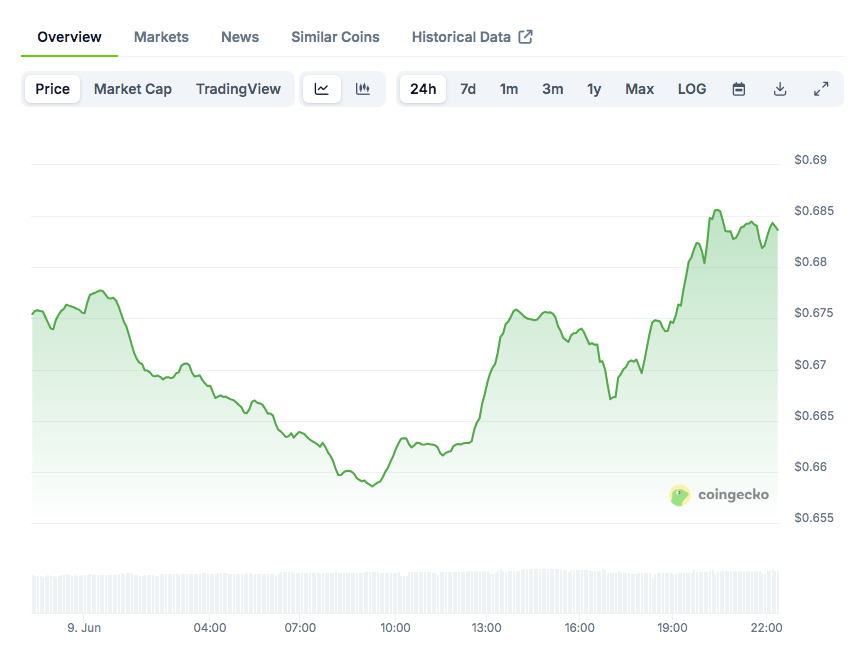This screenshot has height=658, width=857.
Task: Open the News tab
Action: pyautogui.click(x=240, y=37)
